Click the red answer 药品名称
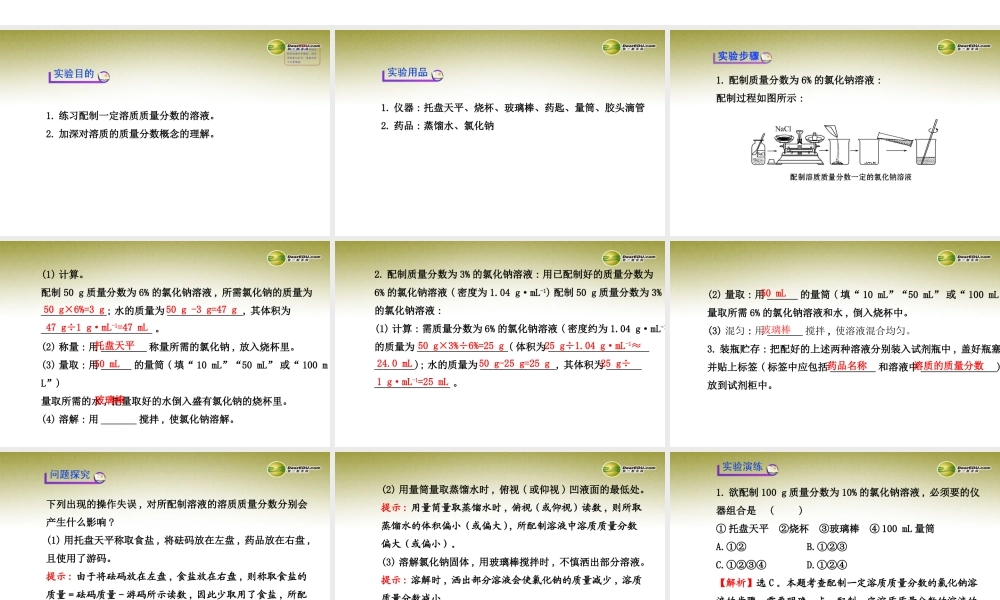This screenshot has width=1000, height=600. pos(848,365)
